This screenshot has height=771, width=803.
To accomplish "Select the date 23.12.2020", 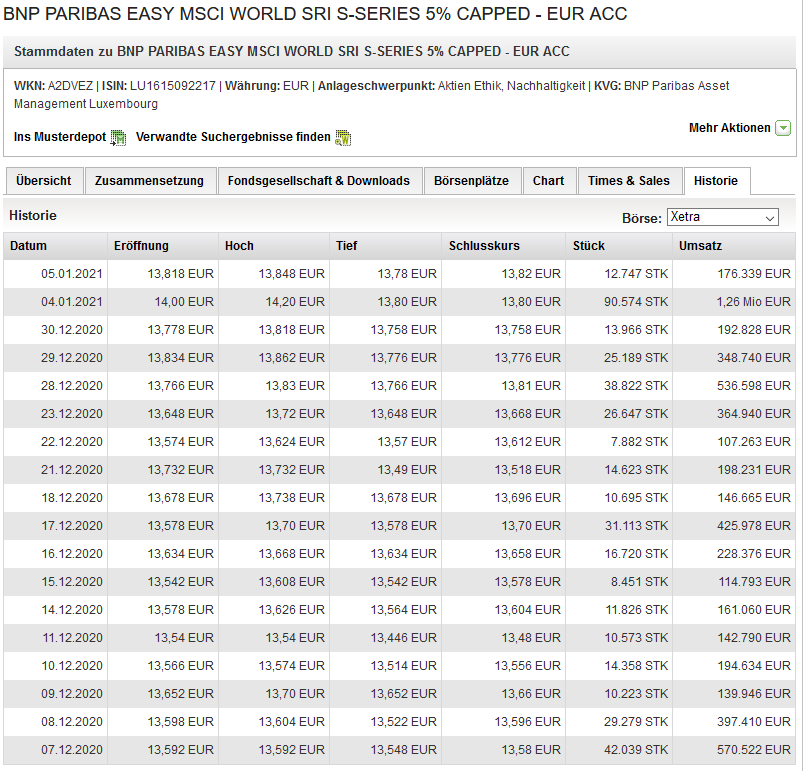I will point(72,414).
